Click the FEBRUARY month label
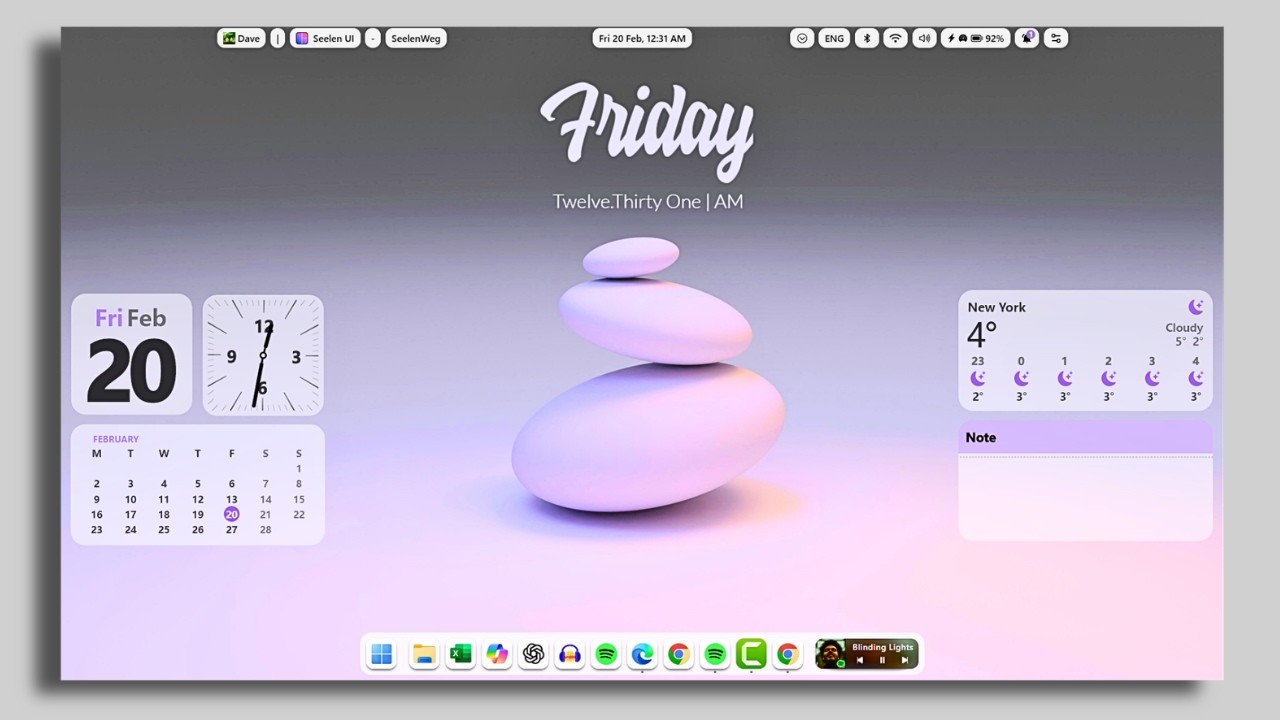The image size is (1280, 720). coord(116,439)
